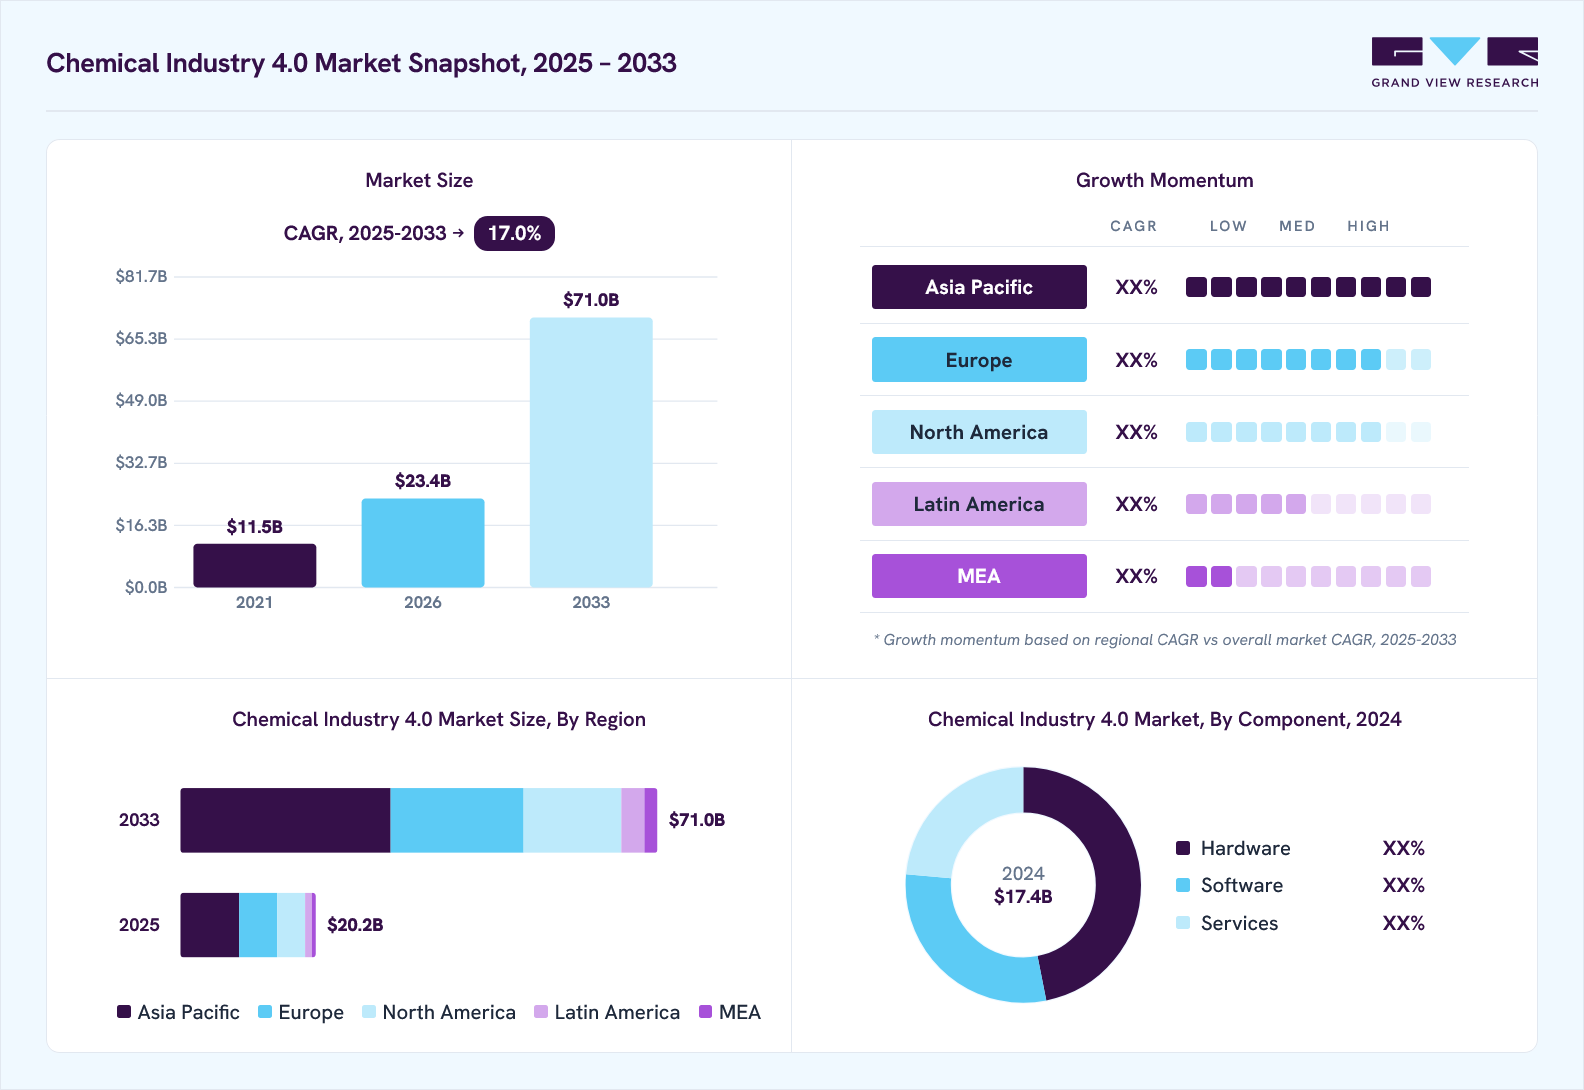Image resolution: width=1584 pixels, height=1090 pixels.
Task: Click the $81.7B axis label
Action: (x=141, y=276)
